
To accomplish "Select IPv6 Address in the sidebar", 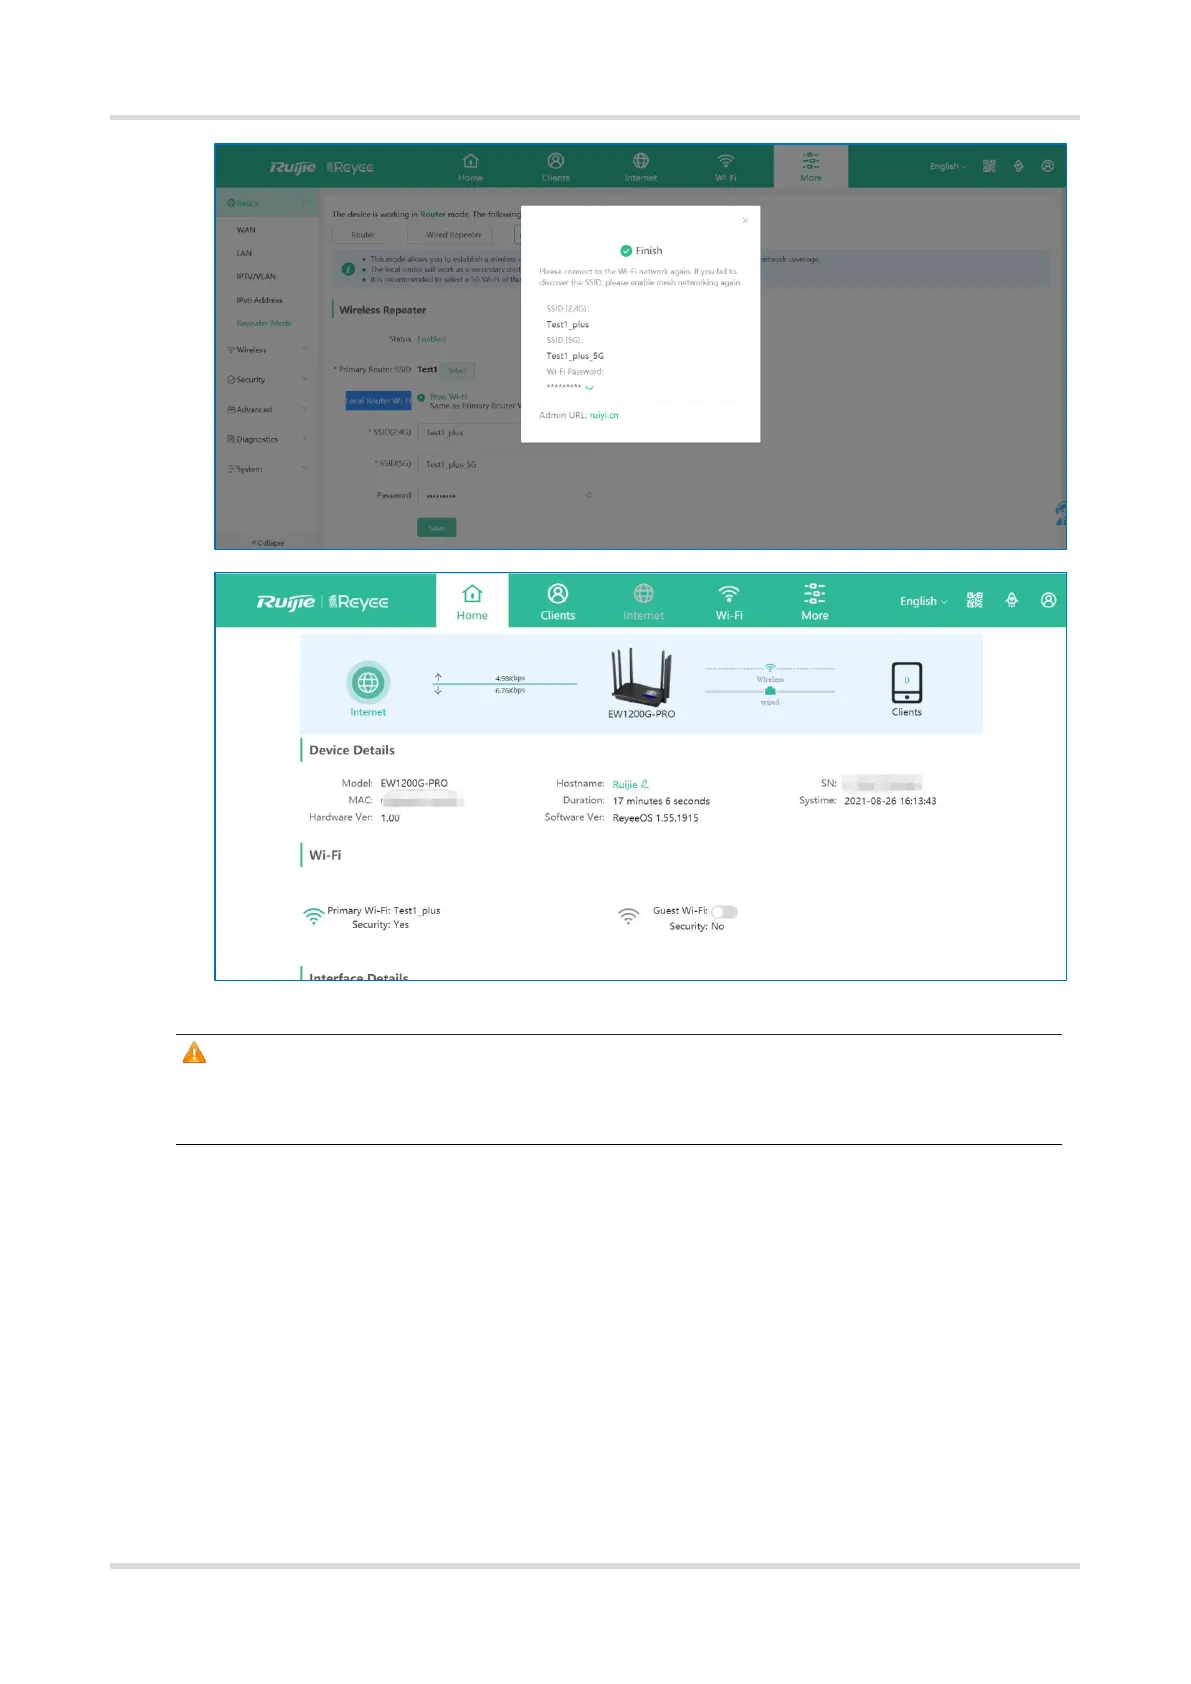I will 259,300.
